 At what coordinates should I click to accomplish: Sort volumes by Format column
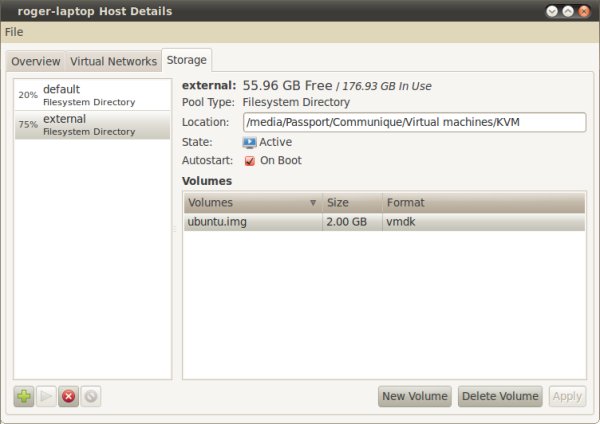pyautogui.click(x=483, y=202)
